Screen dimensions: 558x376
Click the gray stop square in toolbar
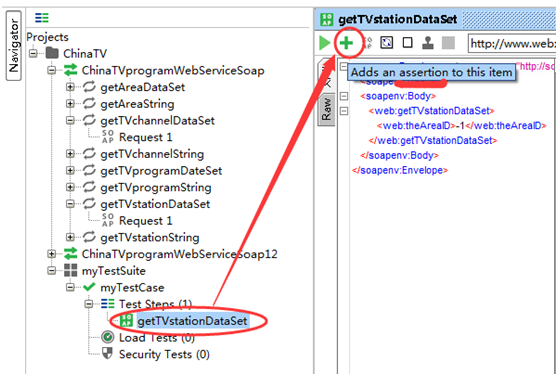448,43
